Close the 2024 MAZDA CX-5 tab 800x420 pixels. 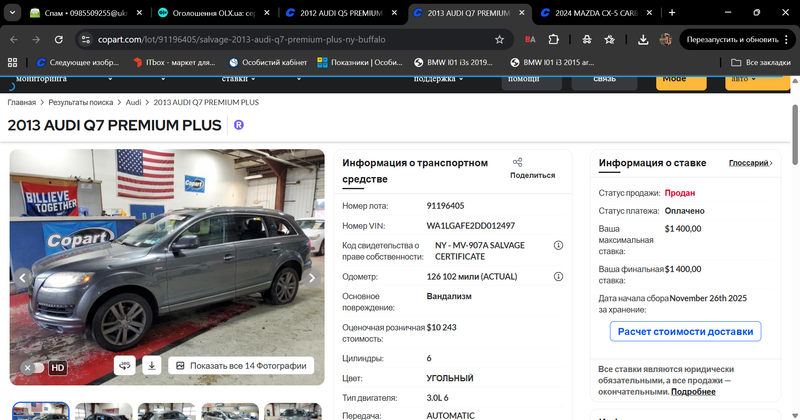coord(649,13)
